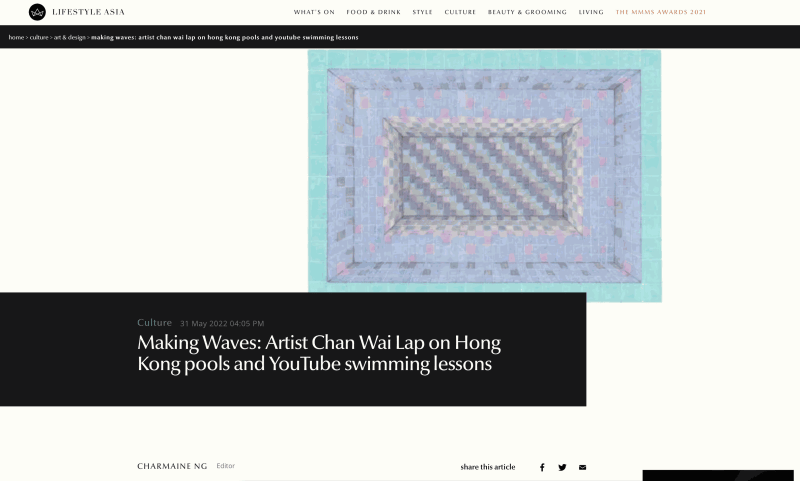Open the What's On menu
This screenshot has width=800, height=481.
click(x=314, y=12)
